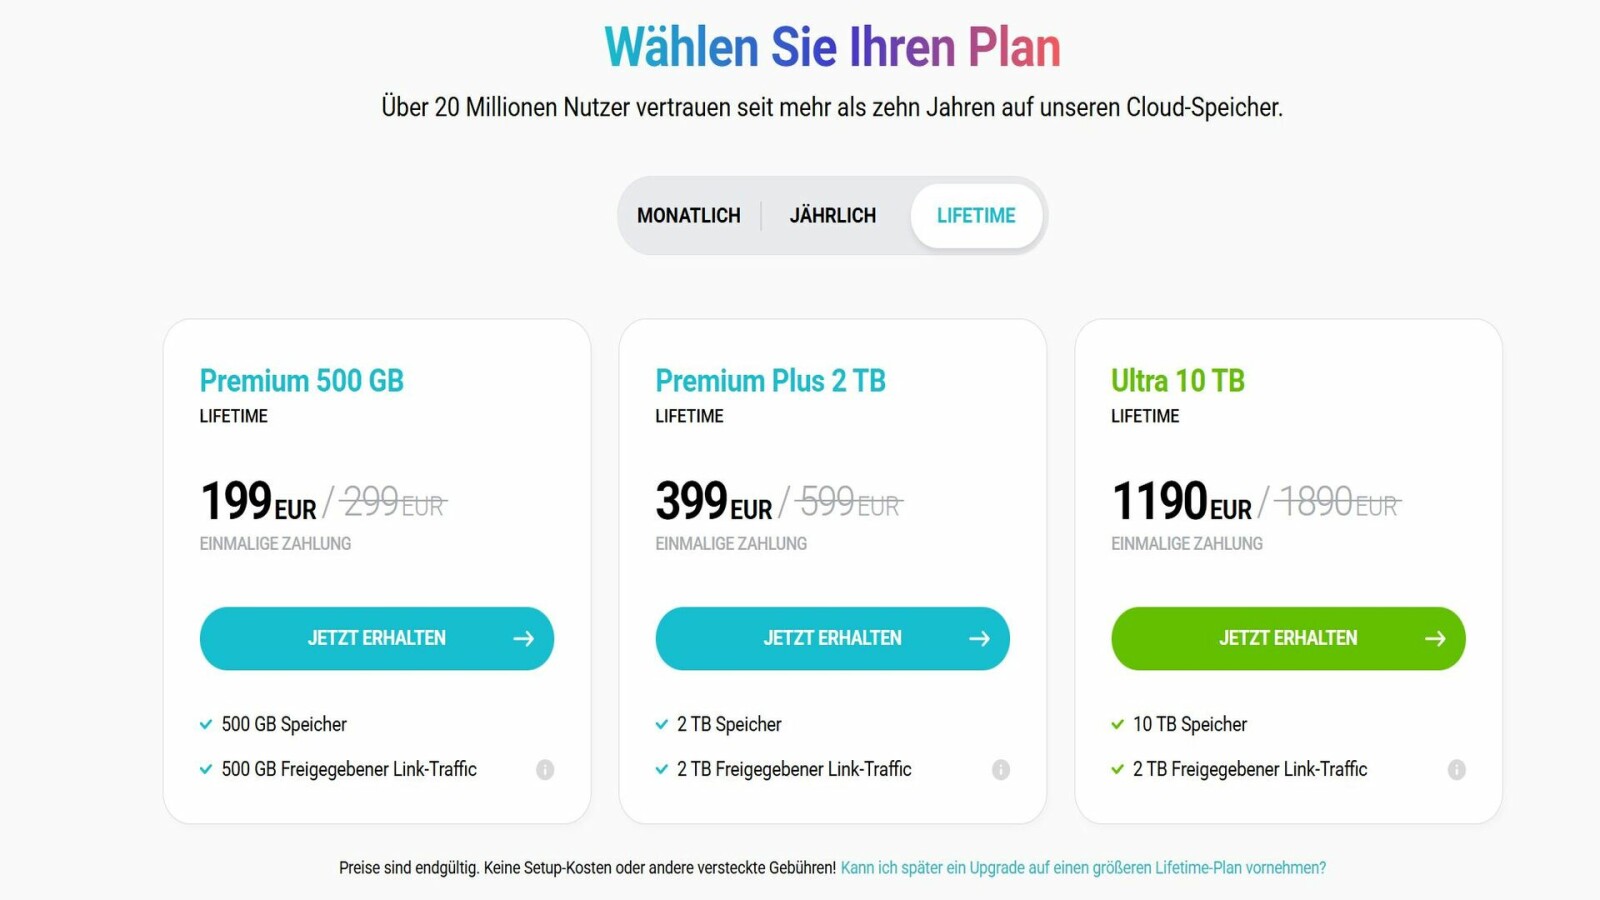Click the Premium Plus 2 TB title
This screenshot has height=900, width=1600.
[x=771, y=381]
